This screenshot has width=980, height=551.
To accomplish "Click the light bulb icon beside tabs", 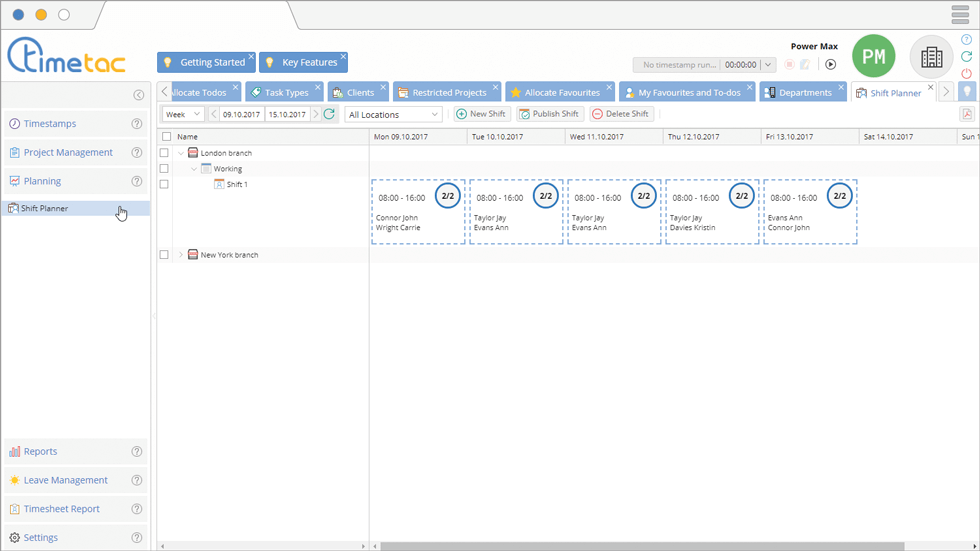I will (967, 92).
